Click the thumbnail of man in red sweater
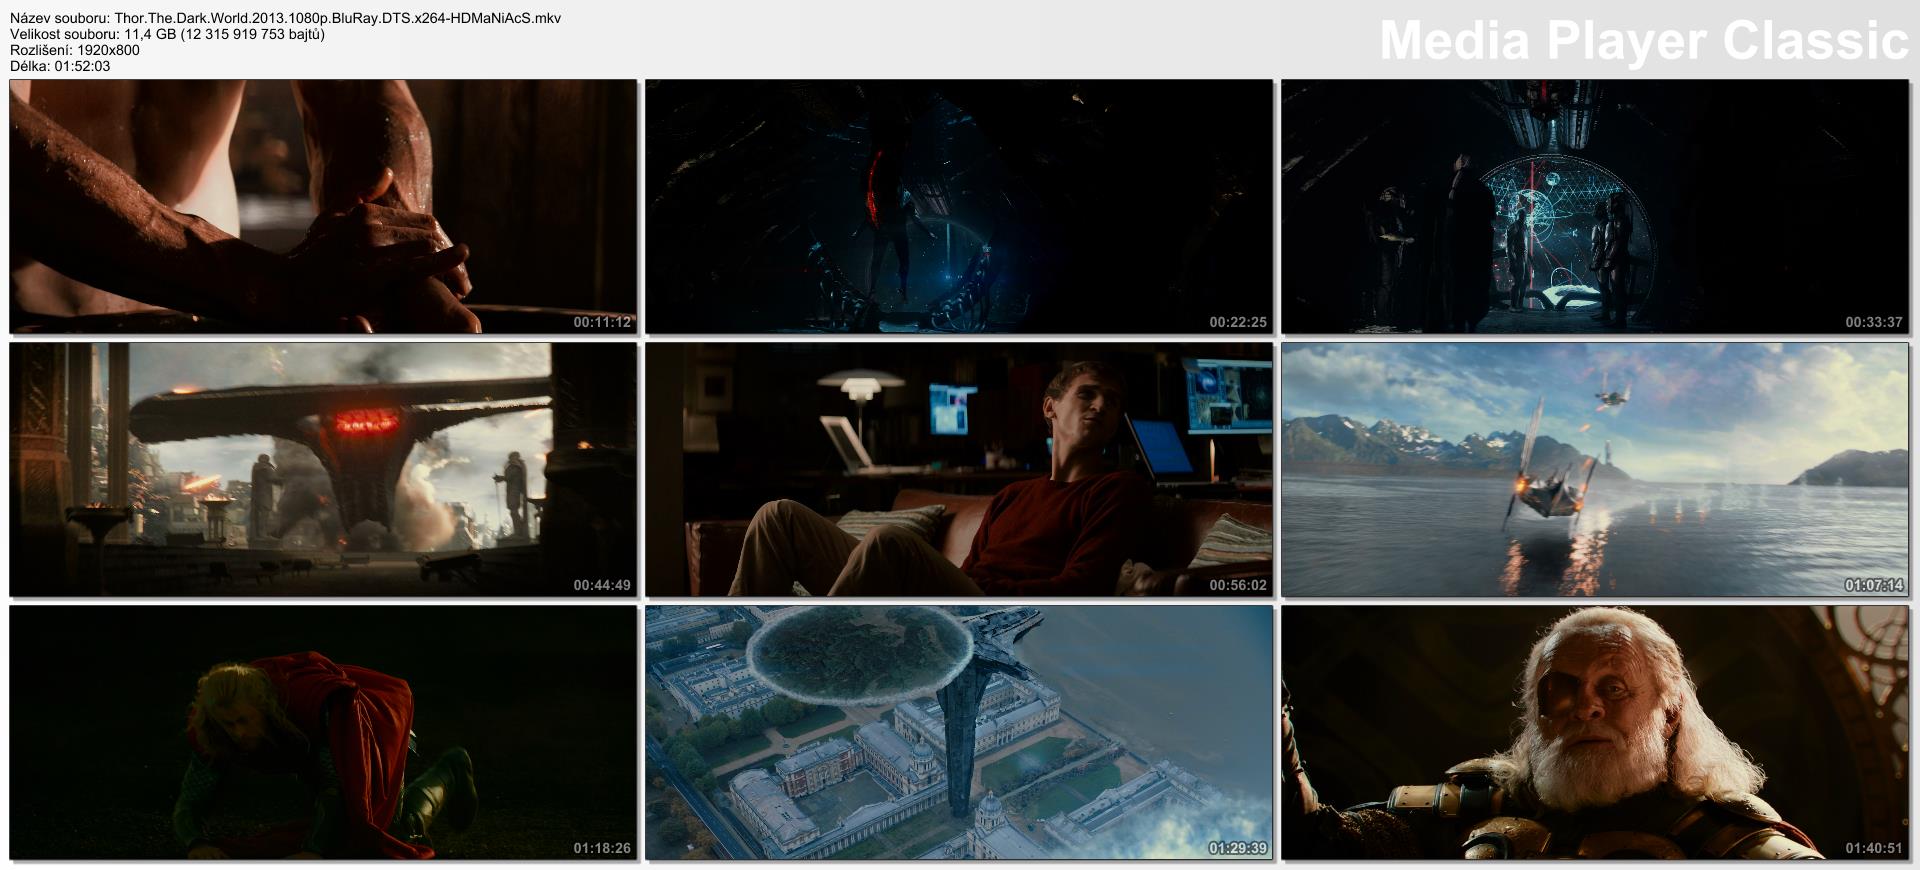 [958, 469]
